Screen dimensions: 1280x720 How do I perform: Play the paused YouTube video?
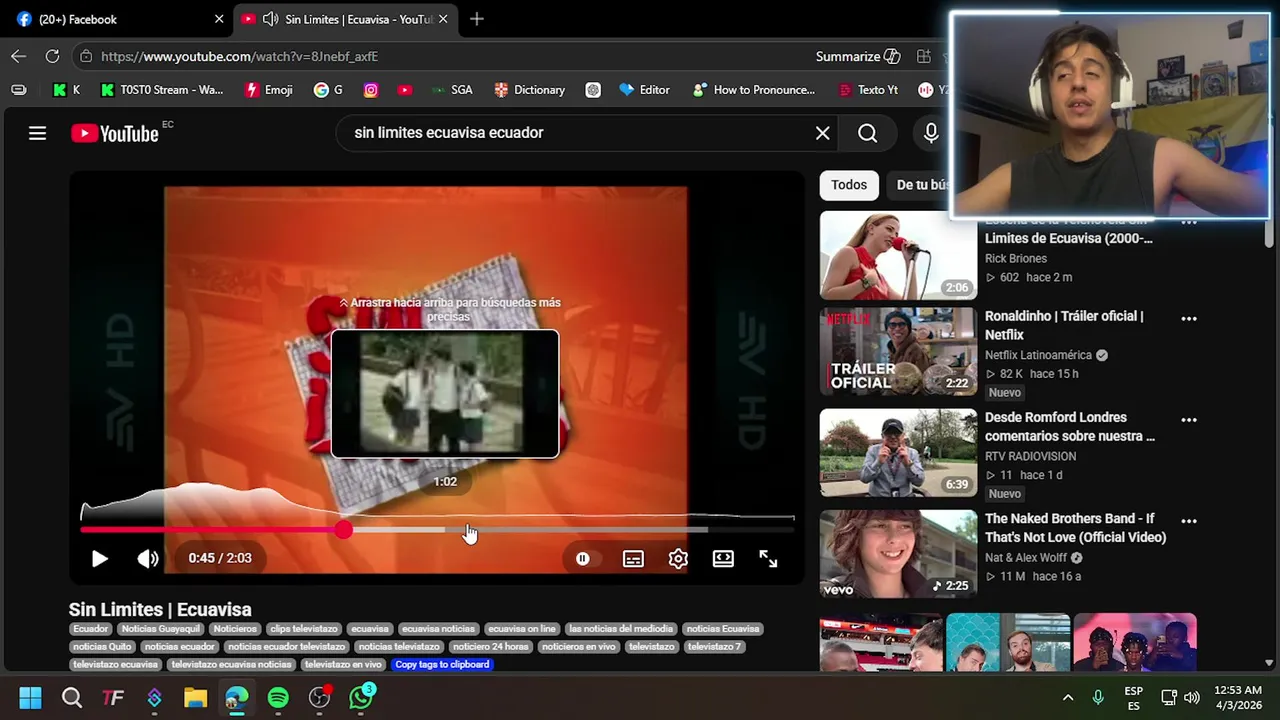click(x=99, y=559)
